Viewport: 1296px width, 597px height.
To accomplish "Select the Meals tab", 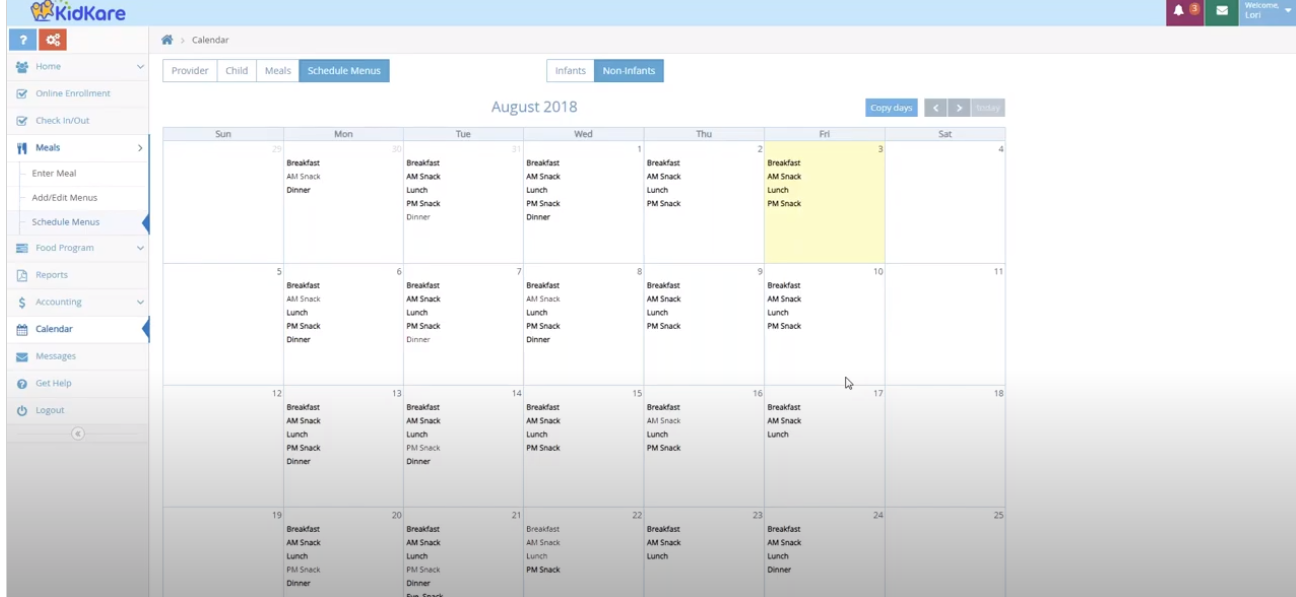I will click(276, 70).
